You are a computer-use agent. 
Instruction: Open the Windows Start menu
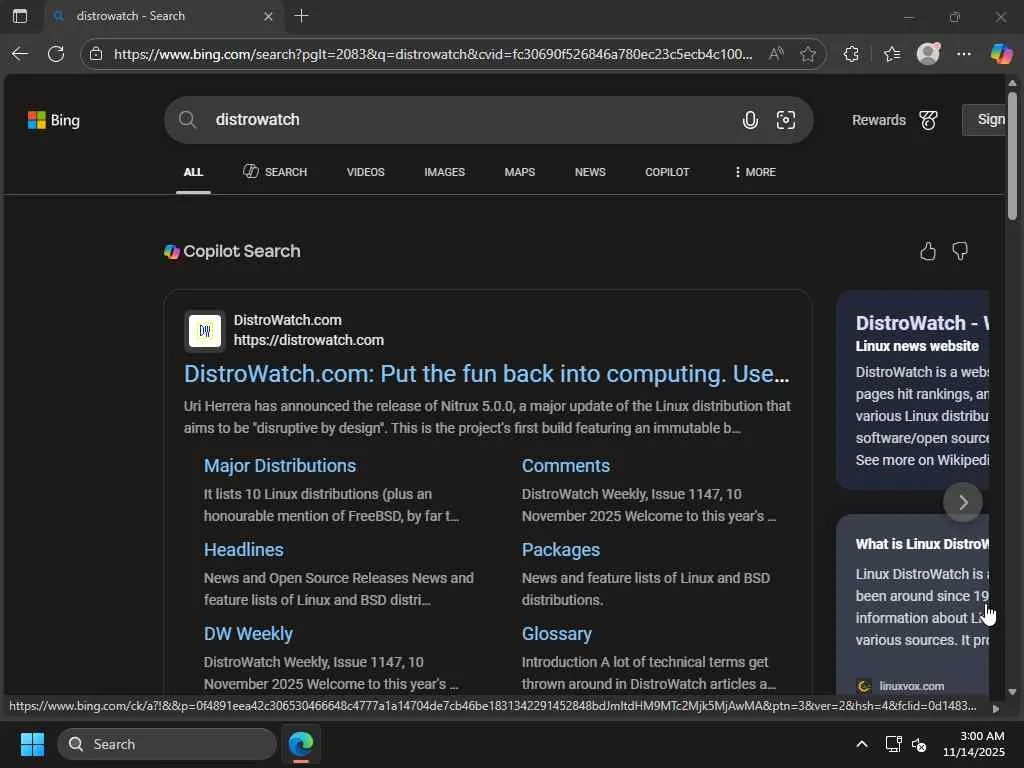[x=32, y=744]
